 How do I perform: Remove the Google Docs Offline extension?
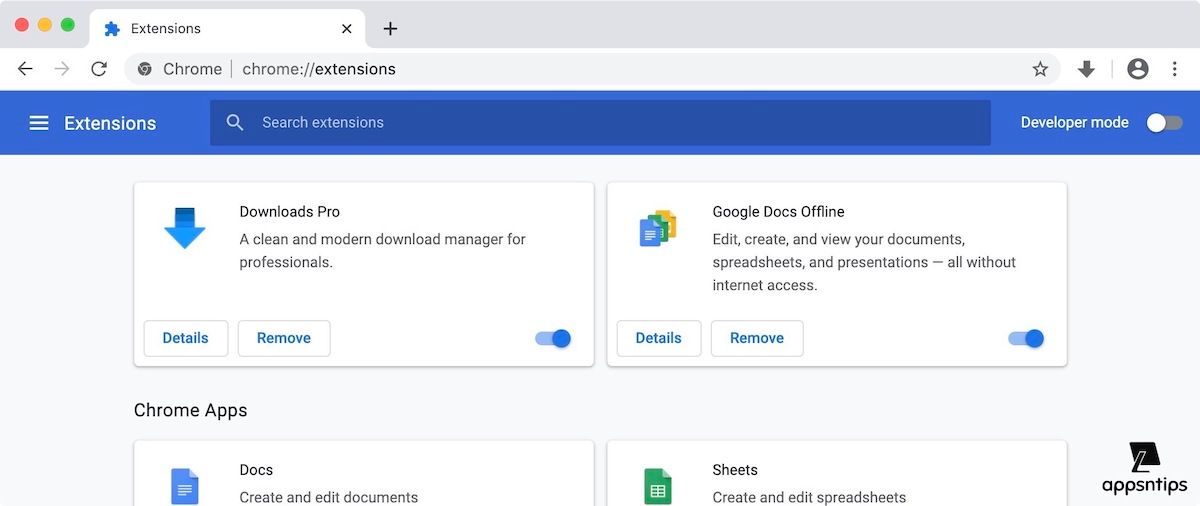pos(756,339)
